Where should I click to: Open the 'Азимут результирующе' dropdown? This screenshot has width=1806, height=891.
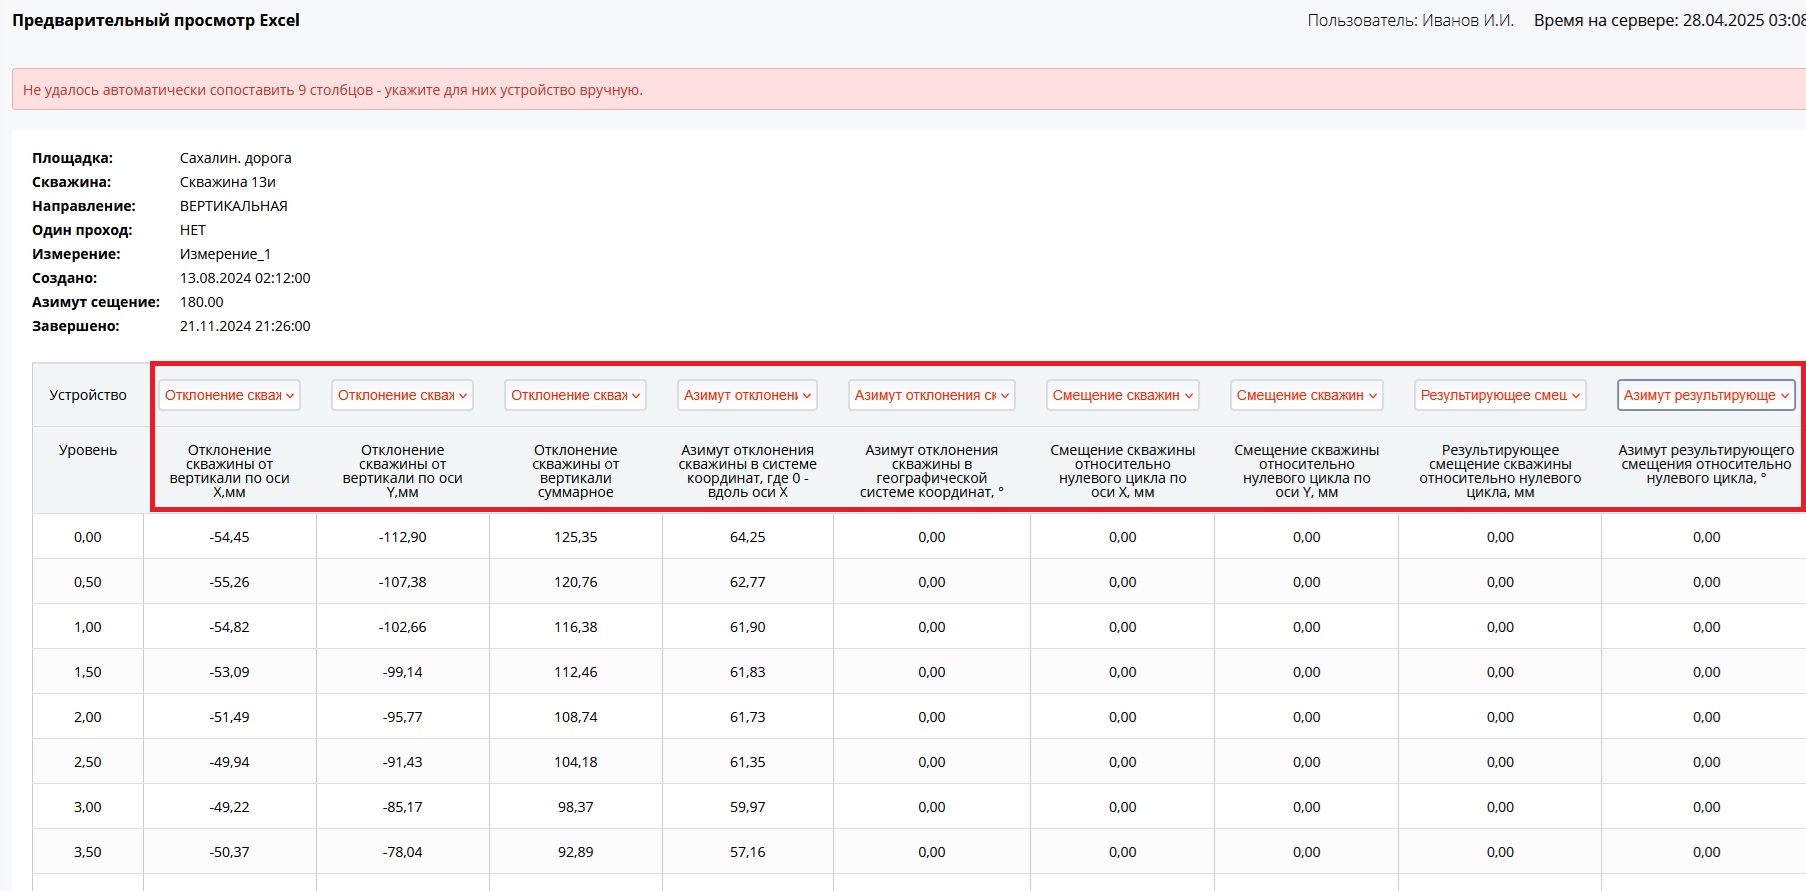1706,395
